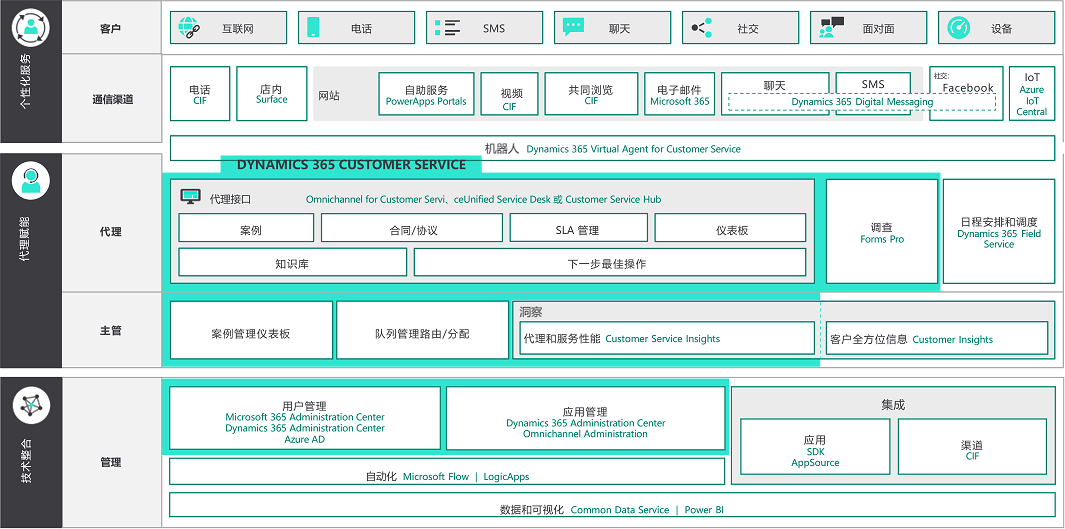Click the phone icon beside 电话
The height and width of the screenshot is (529, 1065).
(x=313, y=28)
